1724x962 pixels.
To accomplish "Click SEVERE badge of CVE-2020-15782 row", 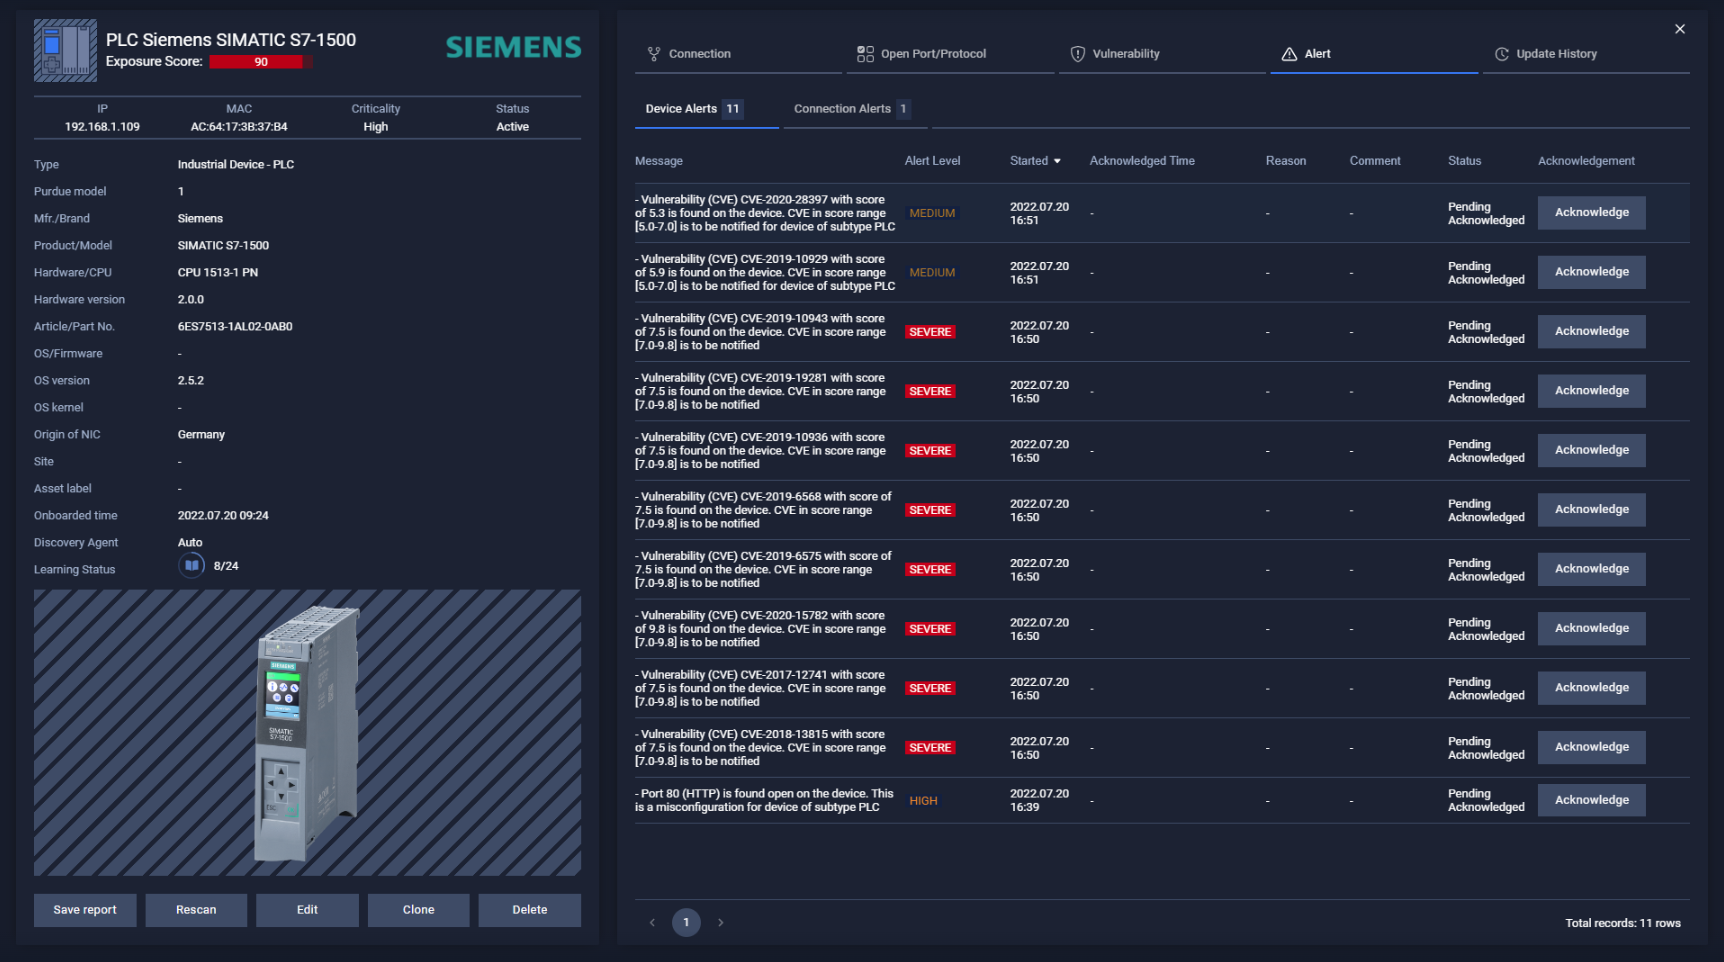I will (930, 629).
